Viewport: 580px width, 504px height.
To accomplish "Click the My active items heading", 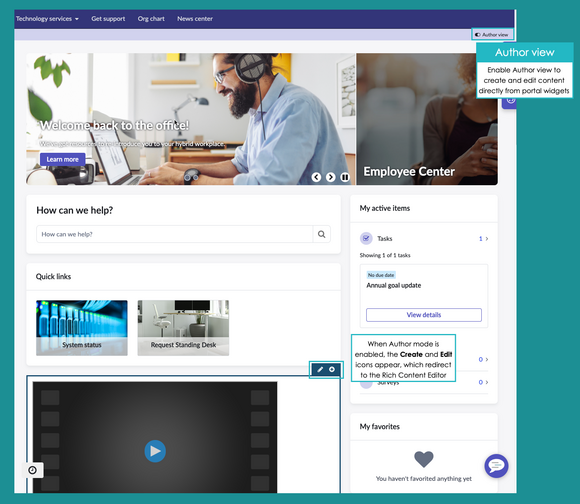I will [385, 208].
